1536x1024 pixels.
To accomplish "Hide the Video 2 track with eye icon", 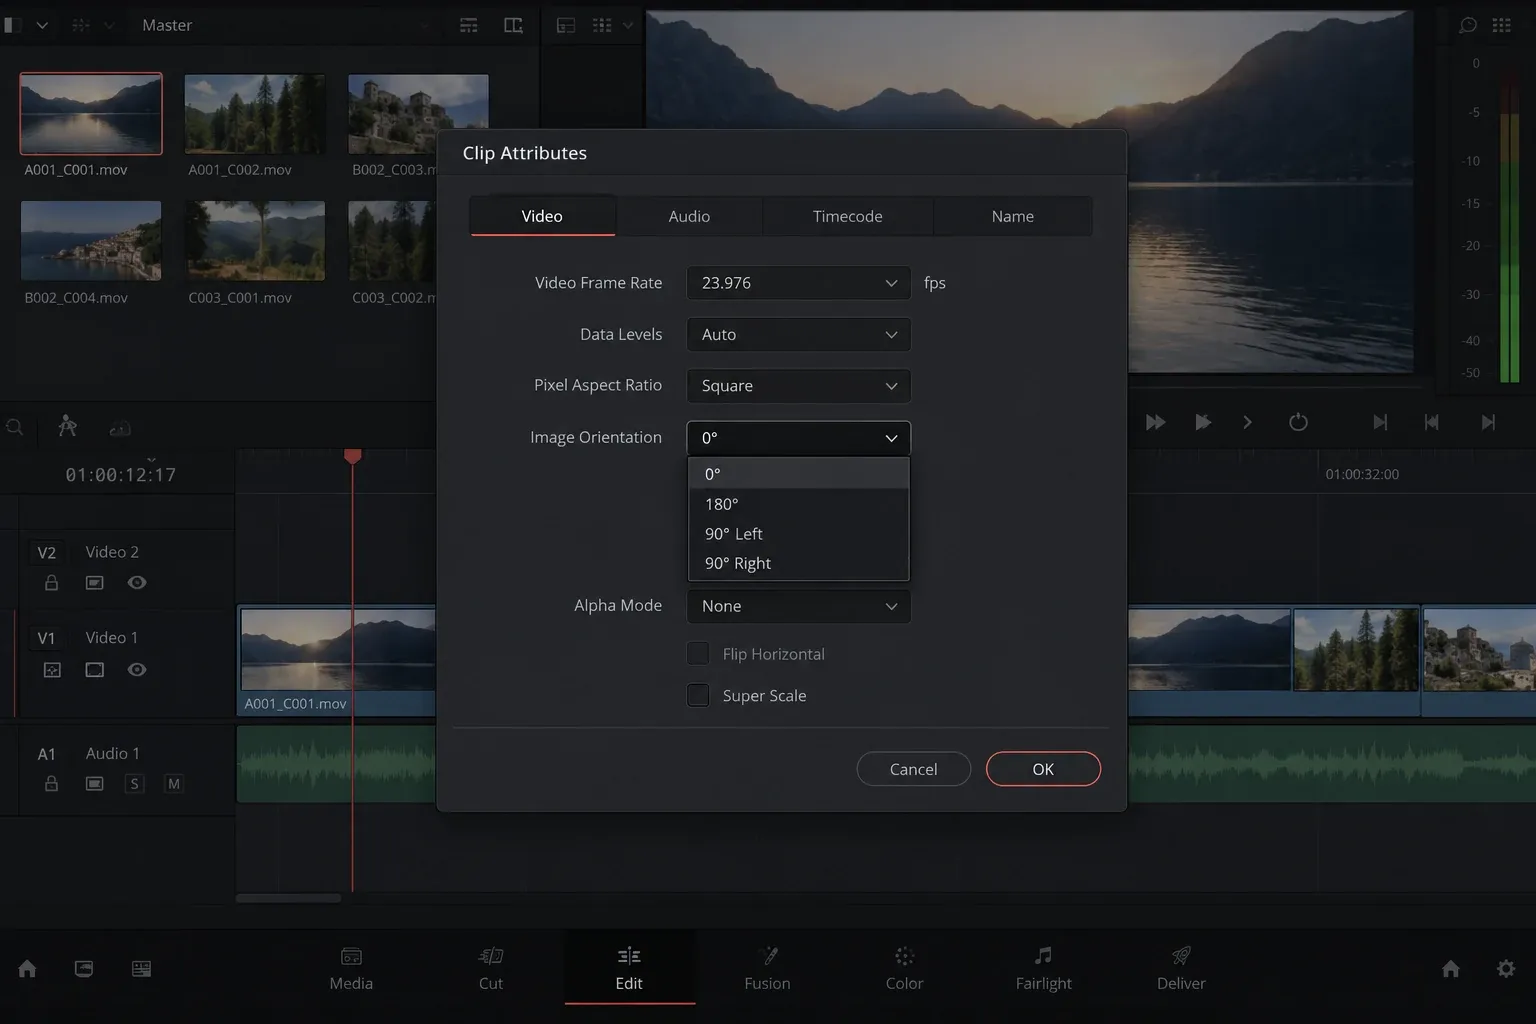I will (137, 583).
